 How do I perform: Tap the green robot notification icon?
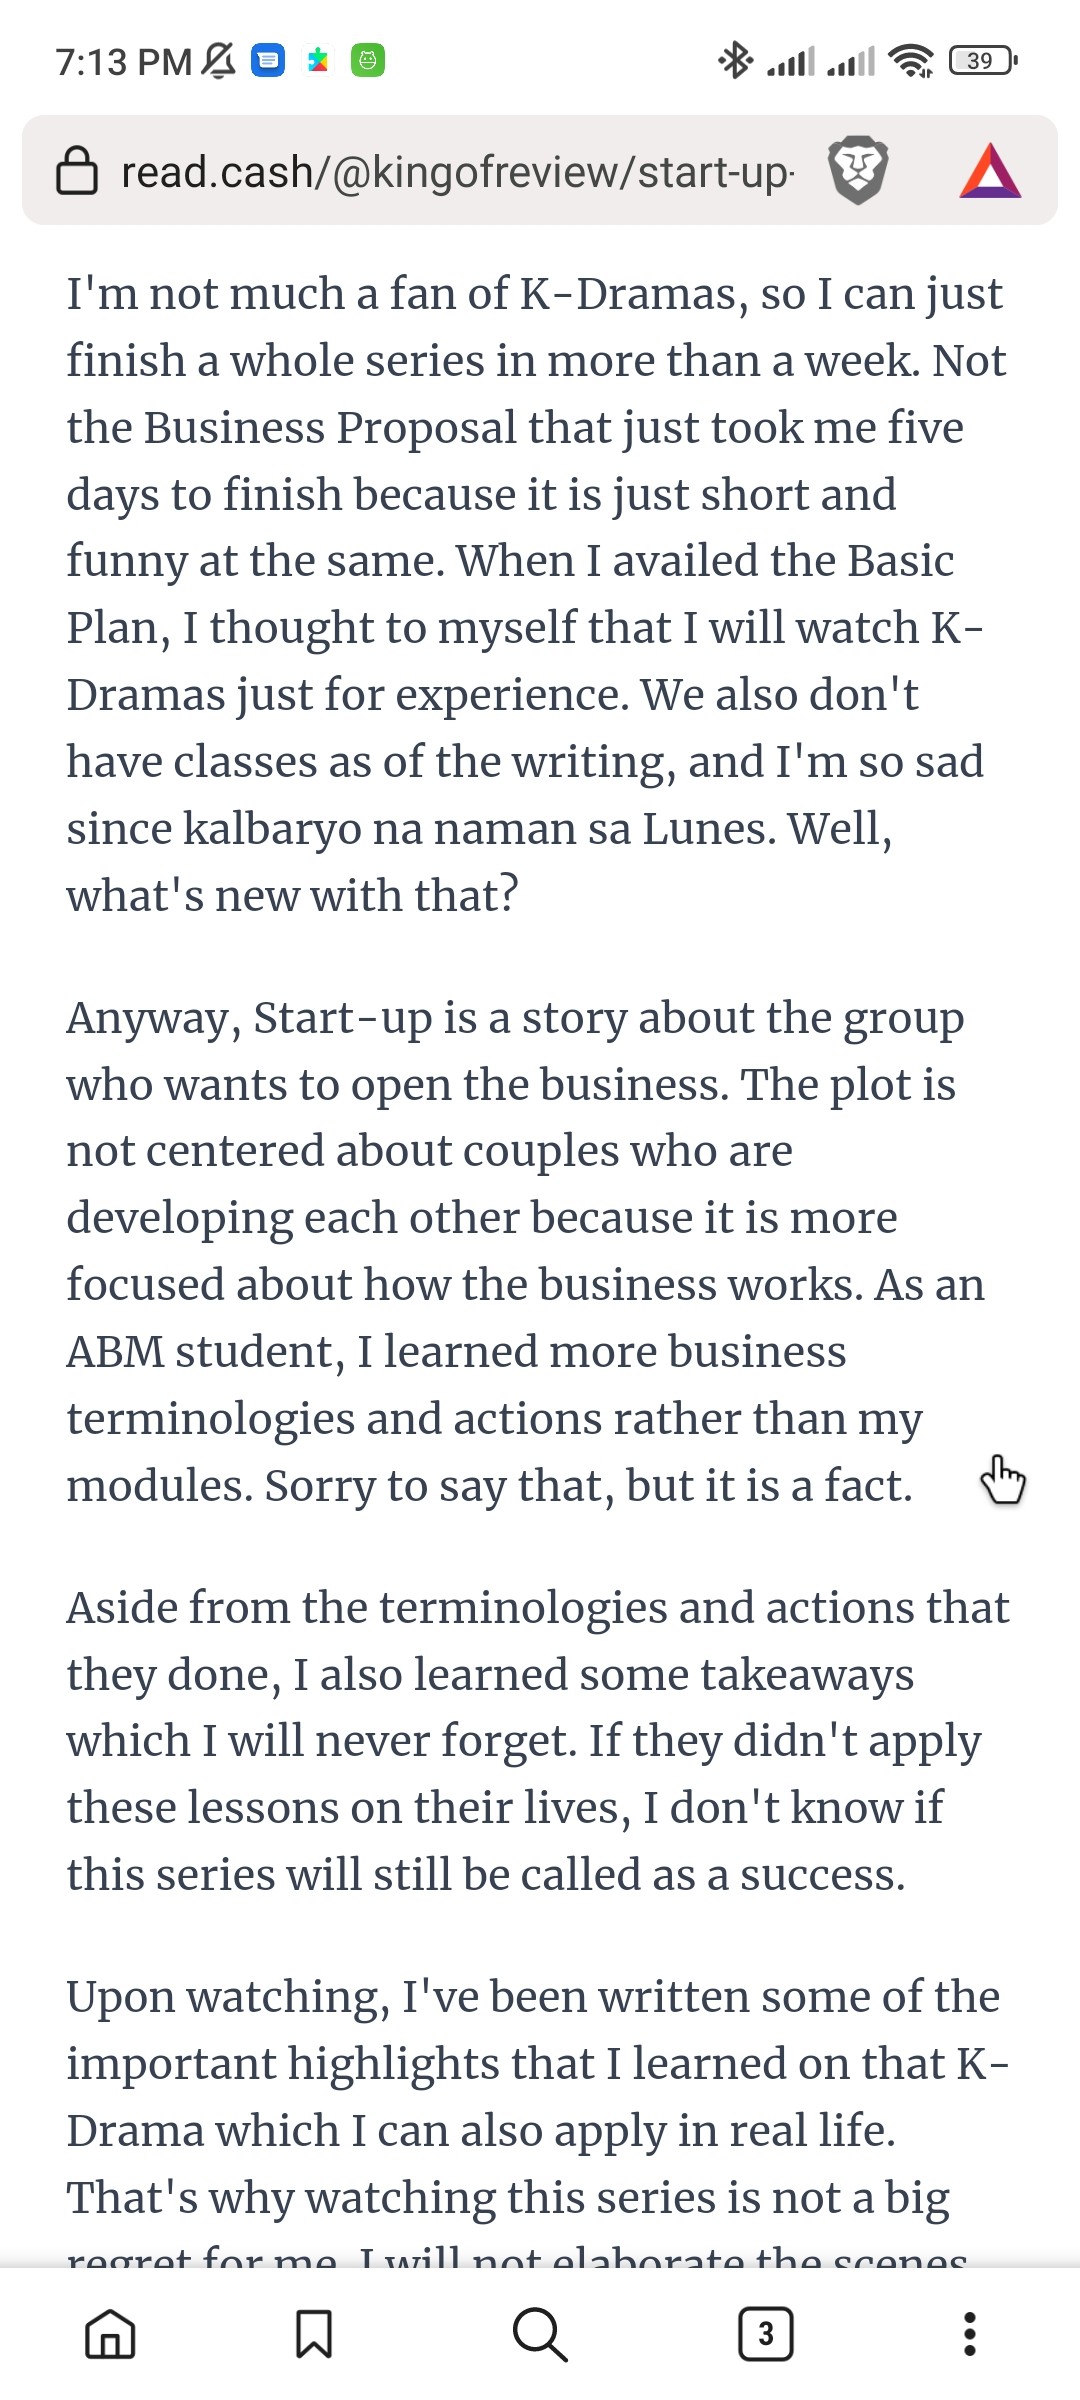point(368,61)
